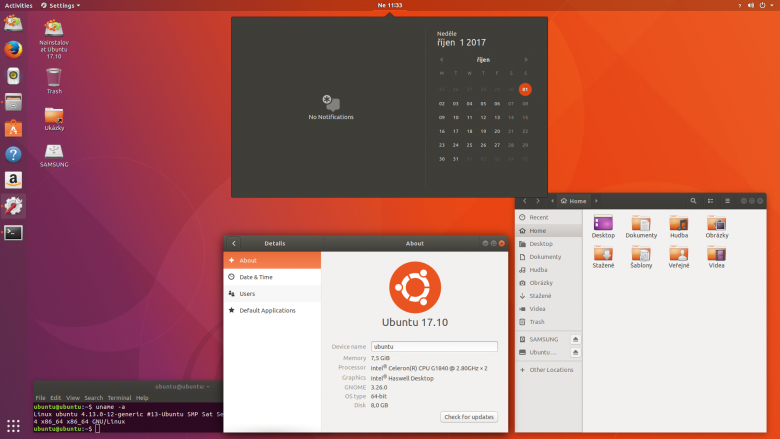The height and width of the screenshot is (439, 780).
Task: Open Stažené in Files sidebar
Action: (549, 295)
